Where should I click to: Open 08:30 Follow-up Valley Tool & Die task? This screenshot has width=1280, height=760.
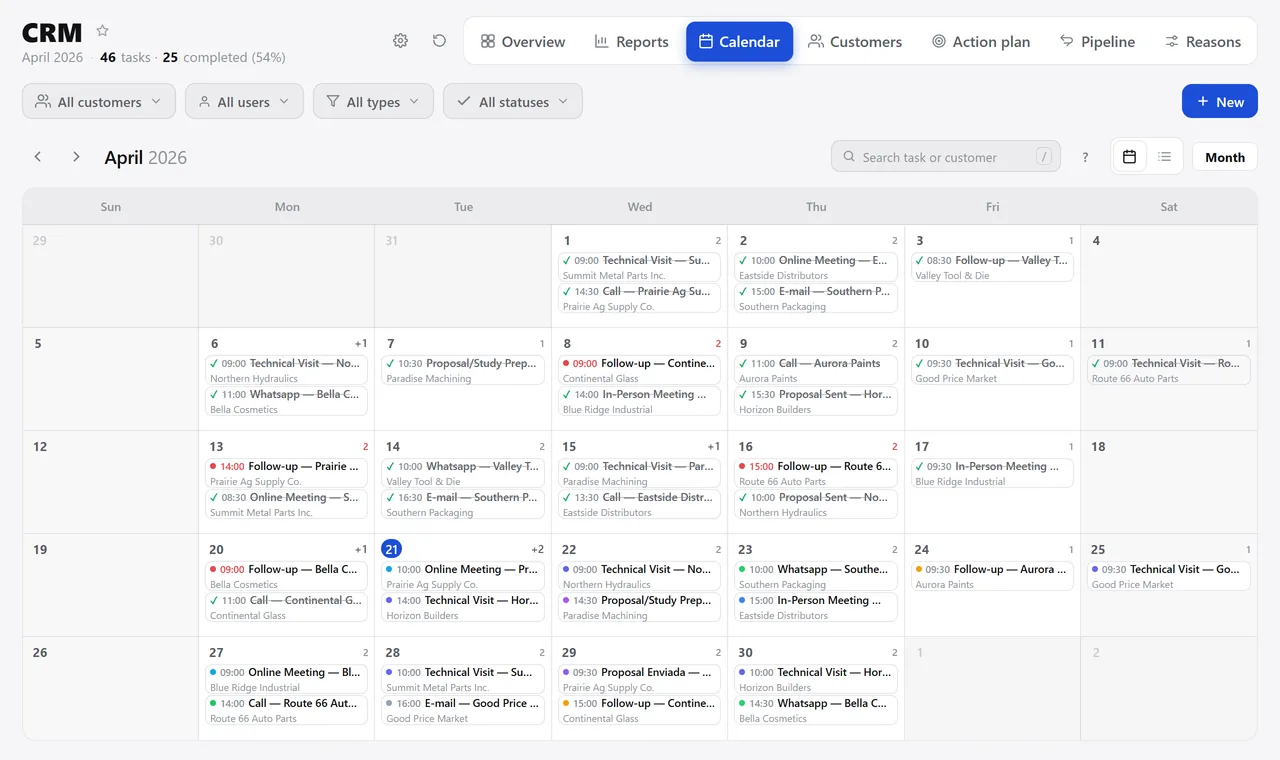[992, 267]
